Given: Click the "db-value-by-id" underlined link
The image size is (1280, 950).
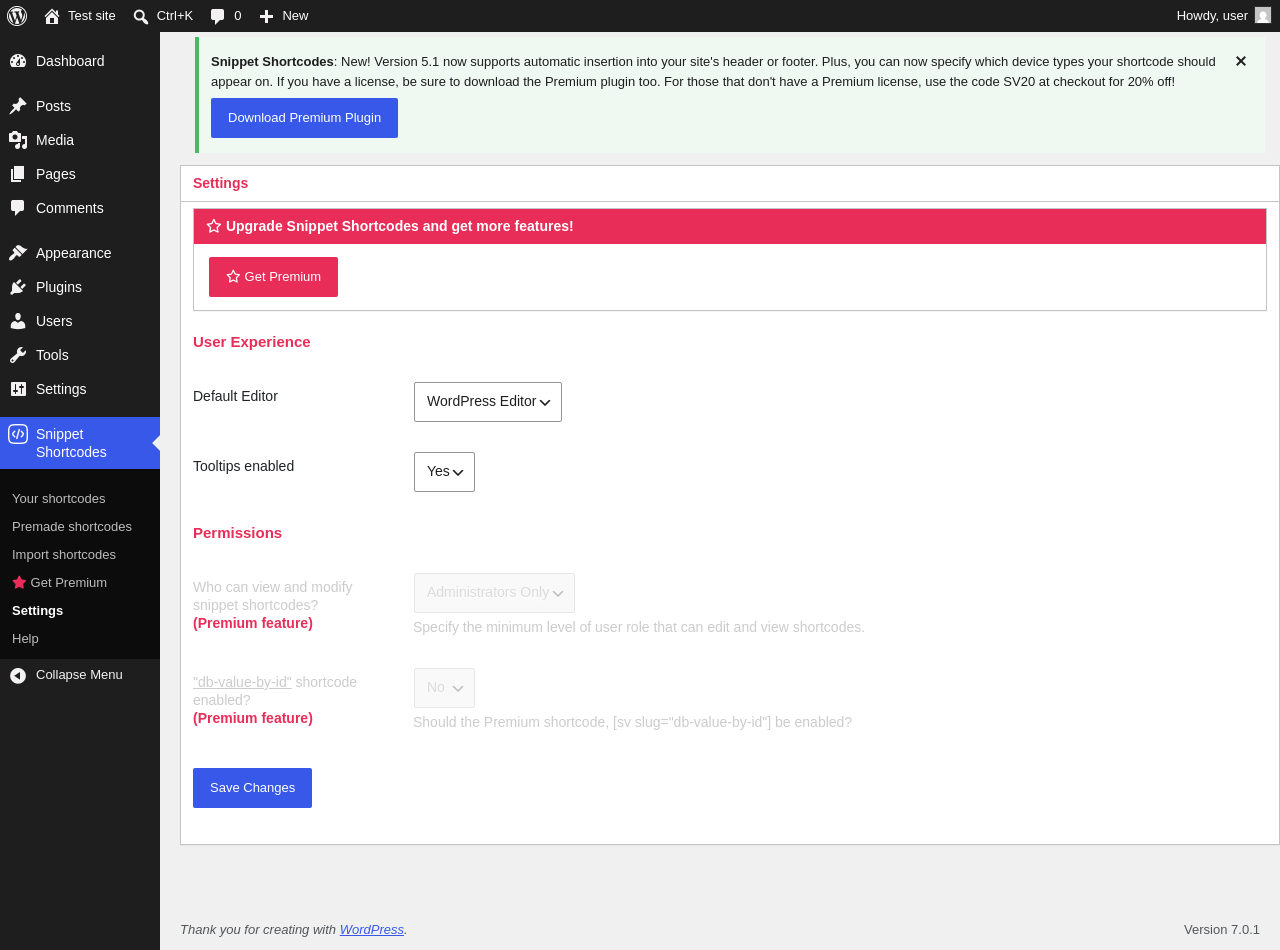Looking at the screenshot, I should [242, 682].
